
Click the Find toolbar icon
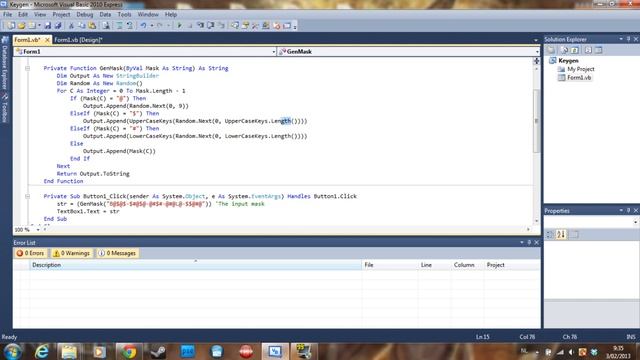106,26
